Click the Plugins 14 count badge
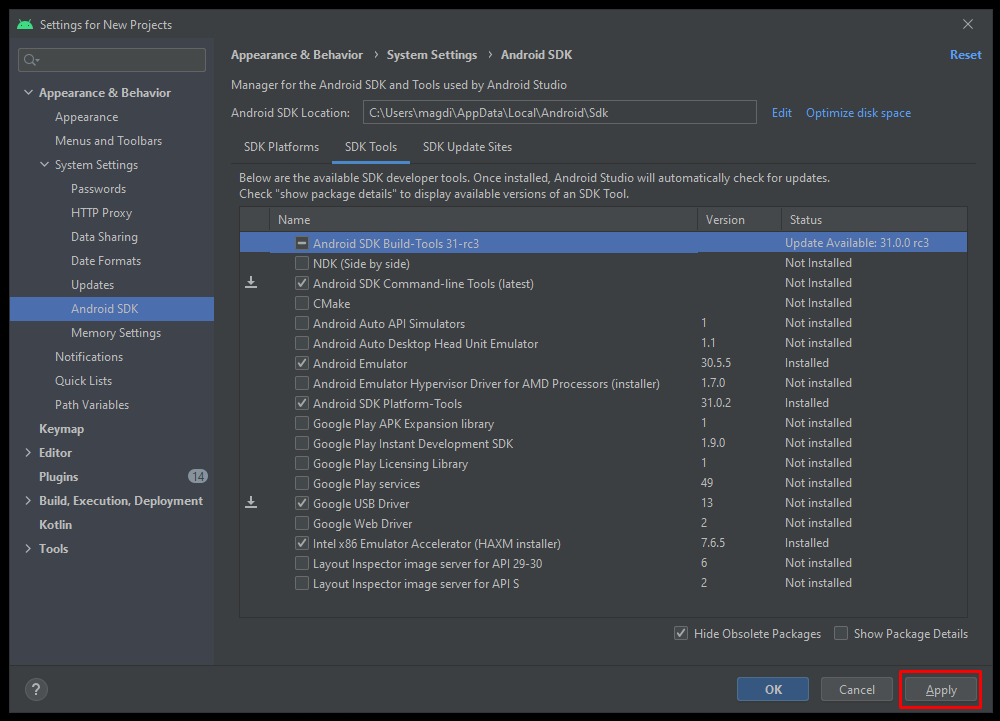 pyautogui.click(x=198, y=476)
